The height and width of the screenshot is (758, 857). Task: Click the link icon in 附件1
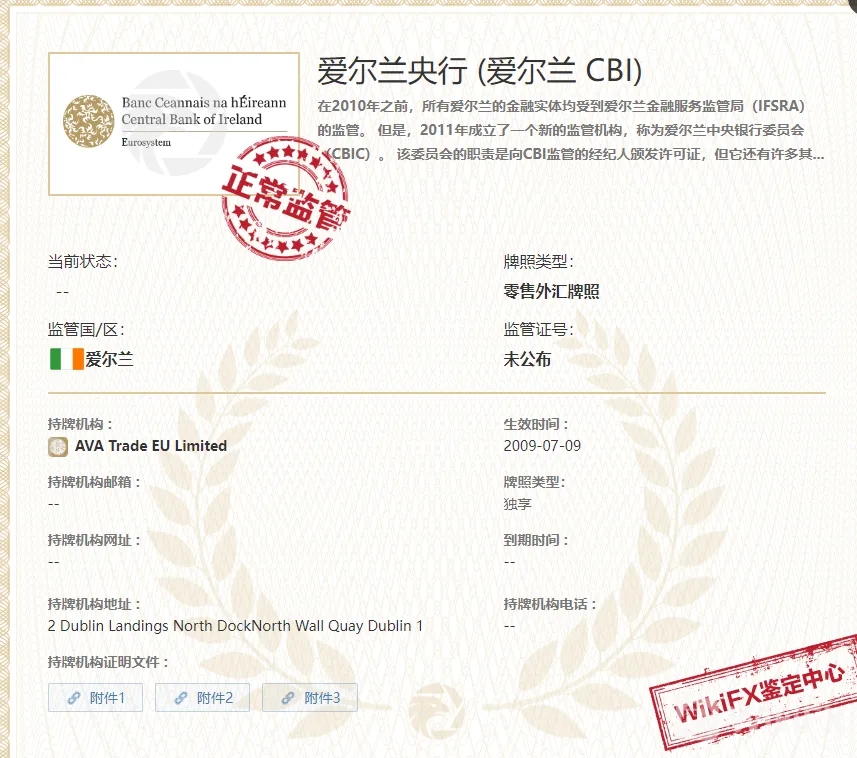click(x=74, y=698)
